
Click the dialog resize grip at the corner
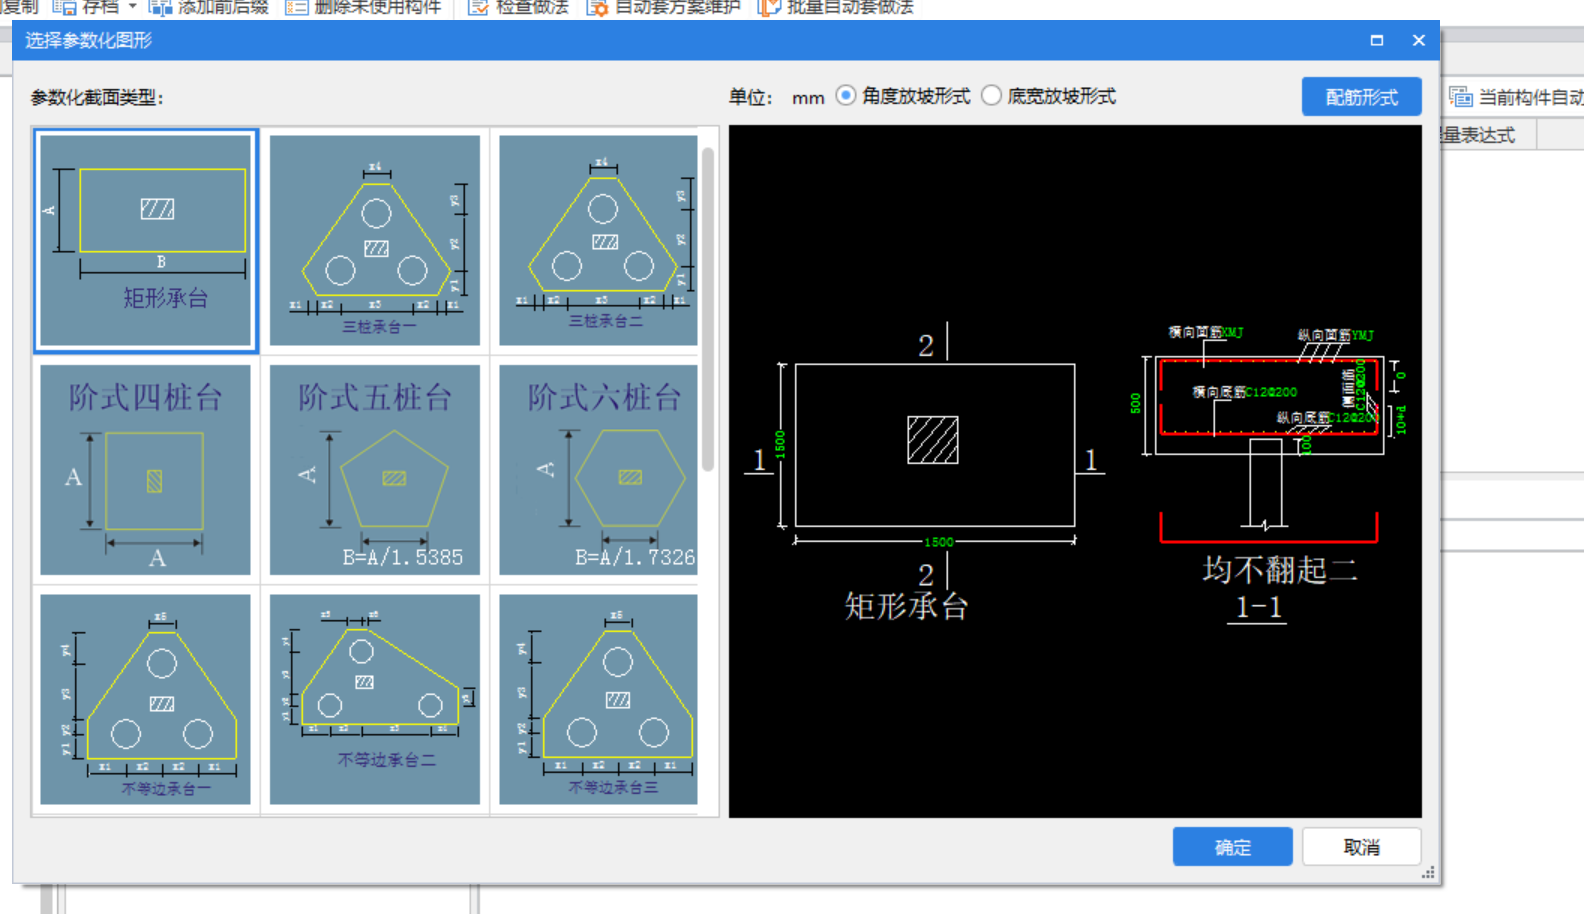click(x=1429, y=873)
